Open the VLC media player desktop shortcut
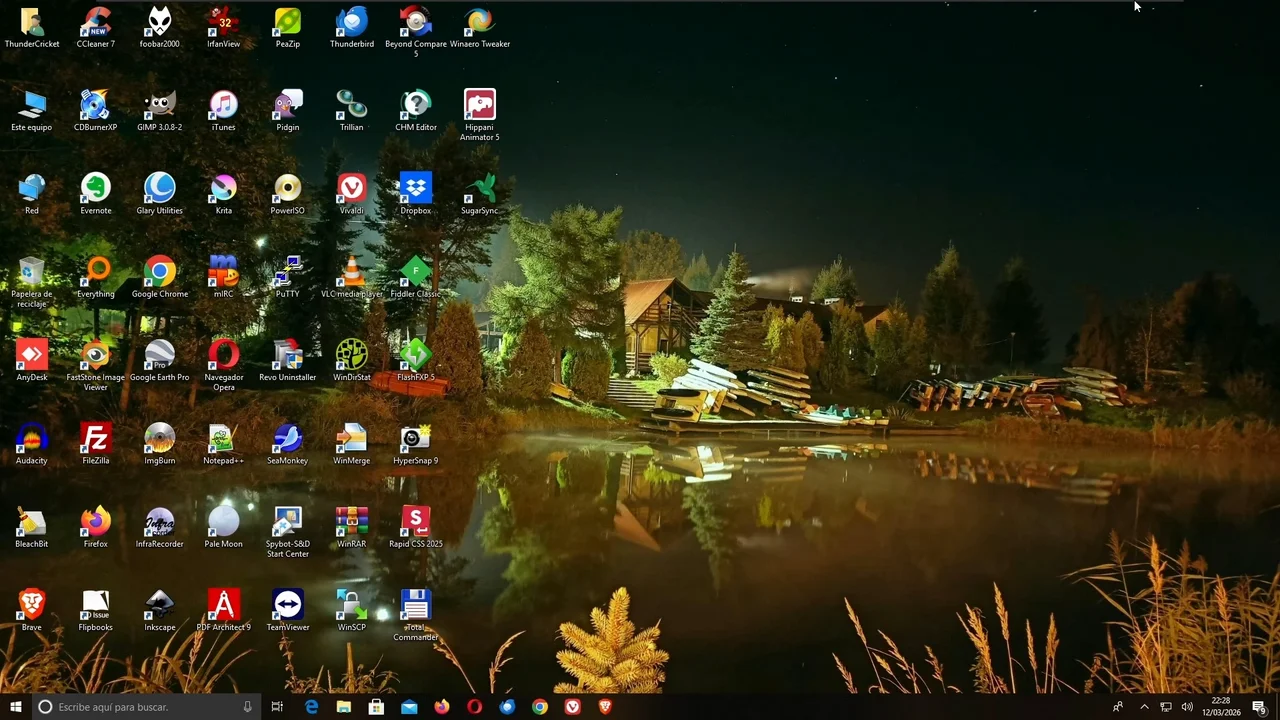 pyautogui.click(x=352, y=272)
